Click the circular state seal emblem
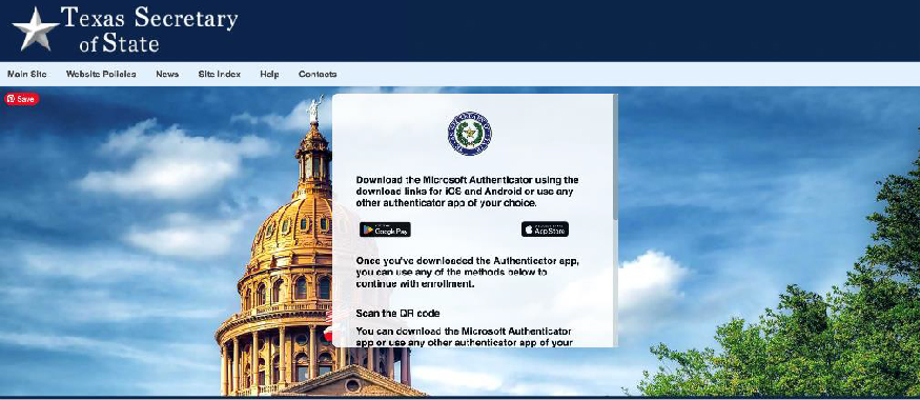 (x=469, y=133)
